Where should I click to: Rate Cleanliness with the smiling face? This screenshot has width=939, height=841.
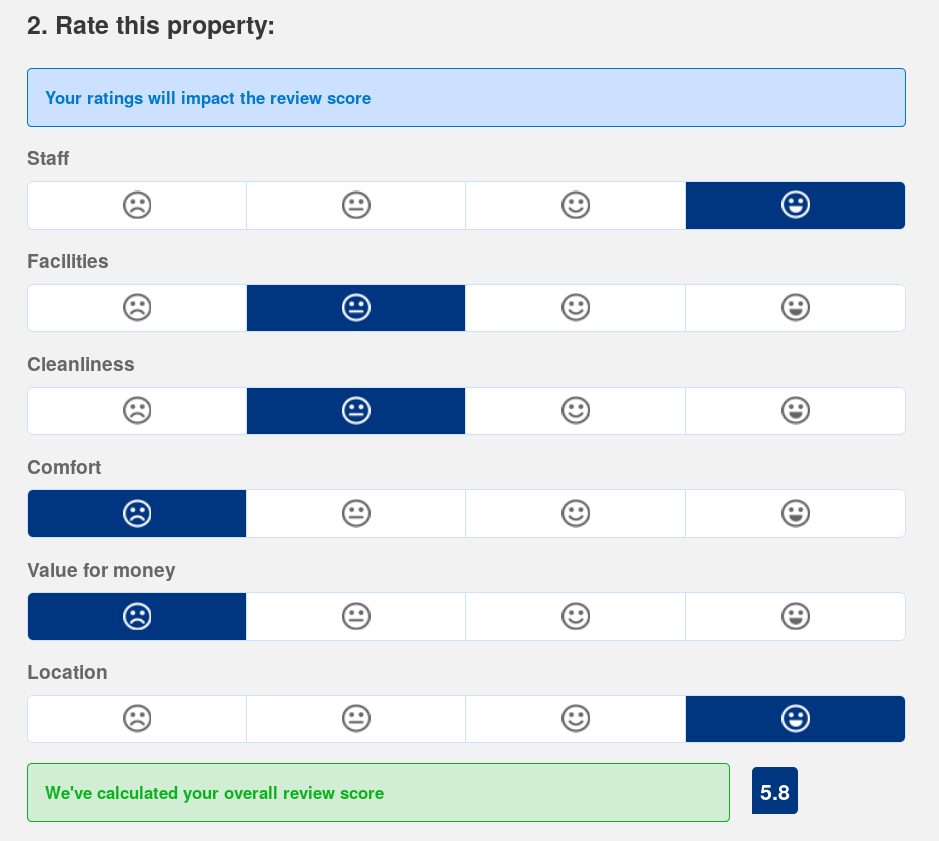tap(575, 411)
